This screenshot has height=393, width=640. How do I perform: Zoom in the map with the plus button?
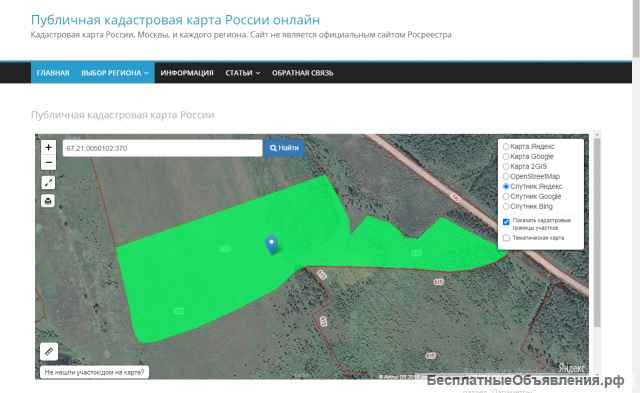(49, 147)
